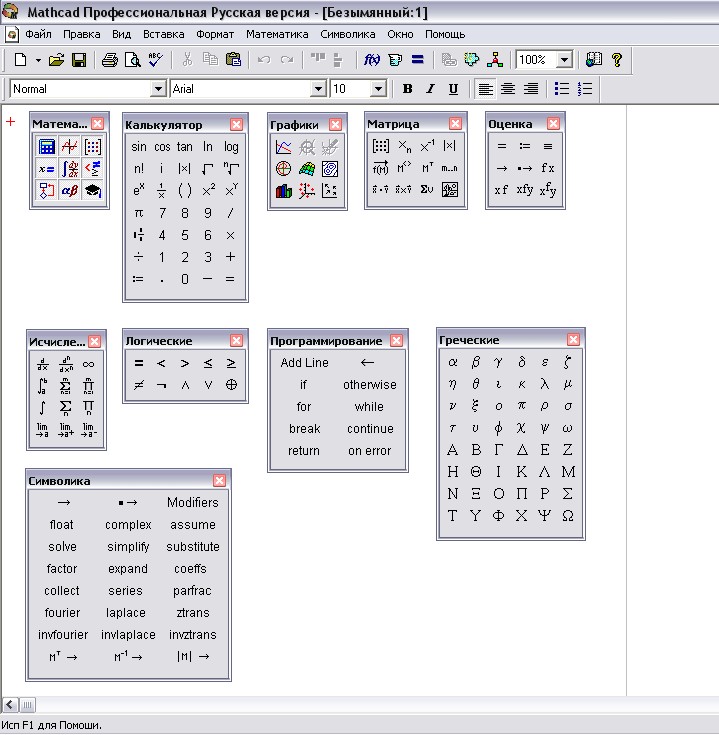
Task: Open the Graph palette icon in Math toolbar
Action: click(x=69, y=147)
